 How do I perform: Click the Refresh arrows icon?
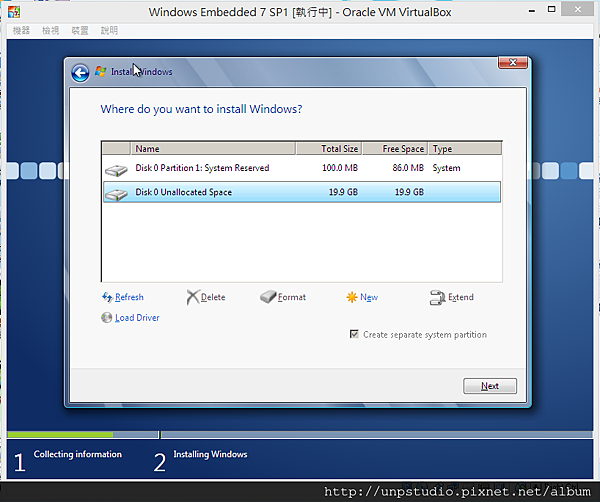pos(107,297)
